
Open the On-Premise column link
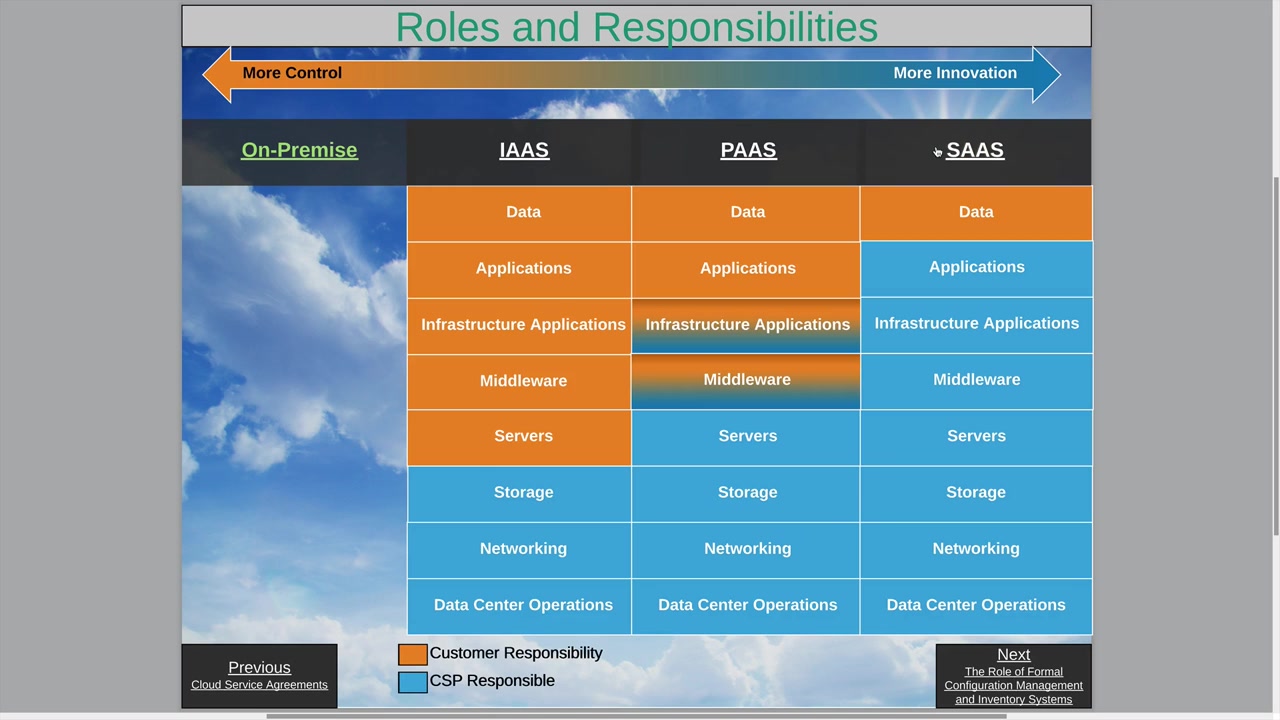tap(299, 150)
